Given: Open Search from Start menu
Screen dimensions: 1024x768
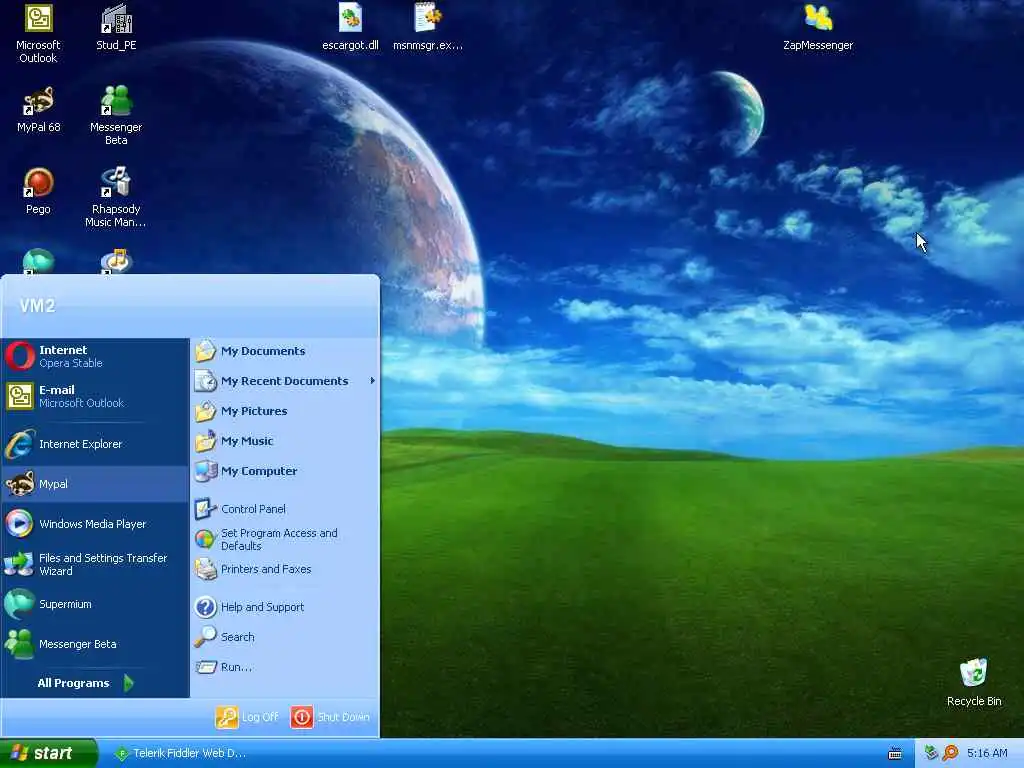Looking at the screenshot, I should tap(285, 637).
